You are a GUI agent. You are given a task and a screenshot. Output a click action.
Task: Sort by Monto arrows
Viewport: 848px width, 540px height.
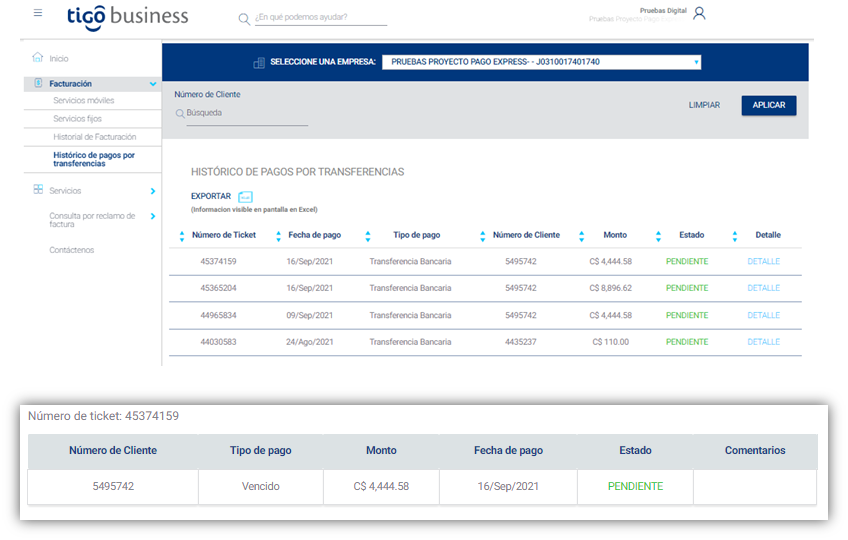click(581, 236)
